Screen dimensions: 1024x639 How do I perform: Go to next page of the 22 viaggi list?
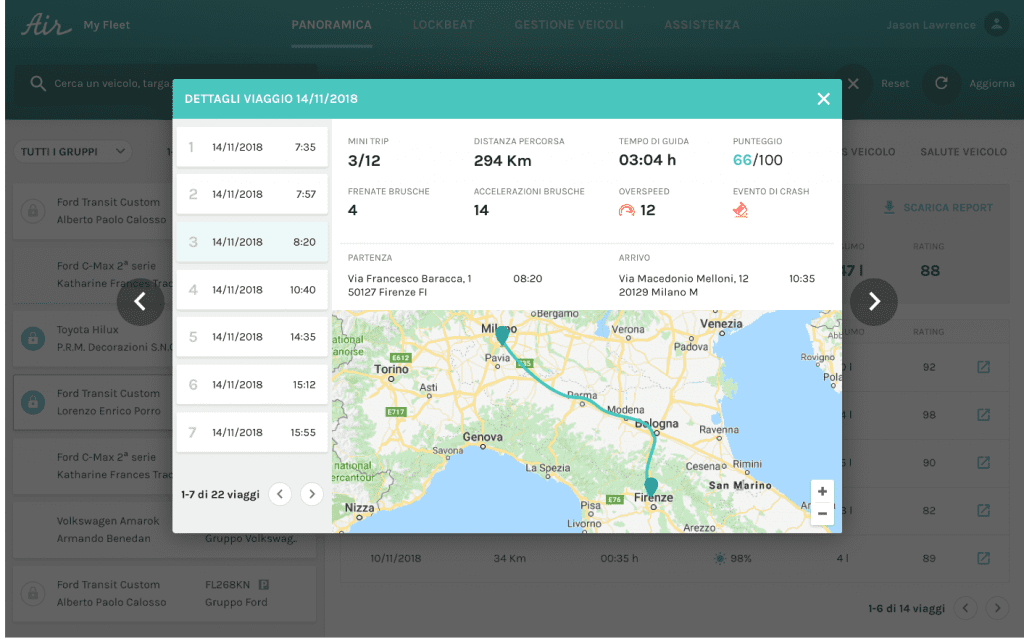click(310, 494)
